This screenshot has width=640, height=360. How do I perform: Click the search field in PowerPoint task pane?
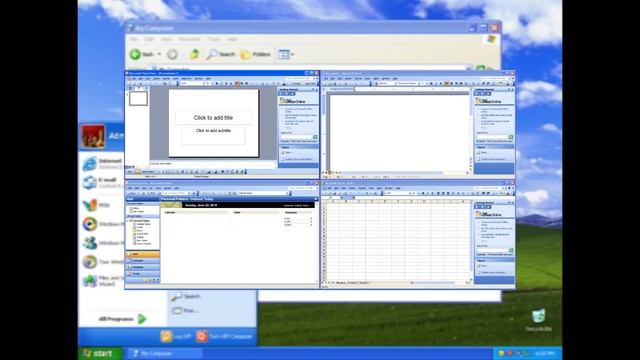point(296,137)
